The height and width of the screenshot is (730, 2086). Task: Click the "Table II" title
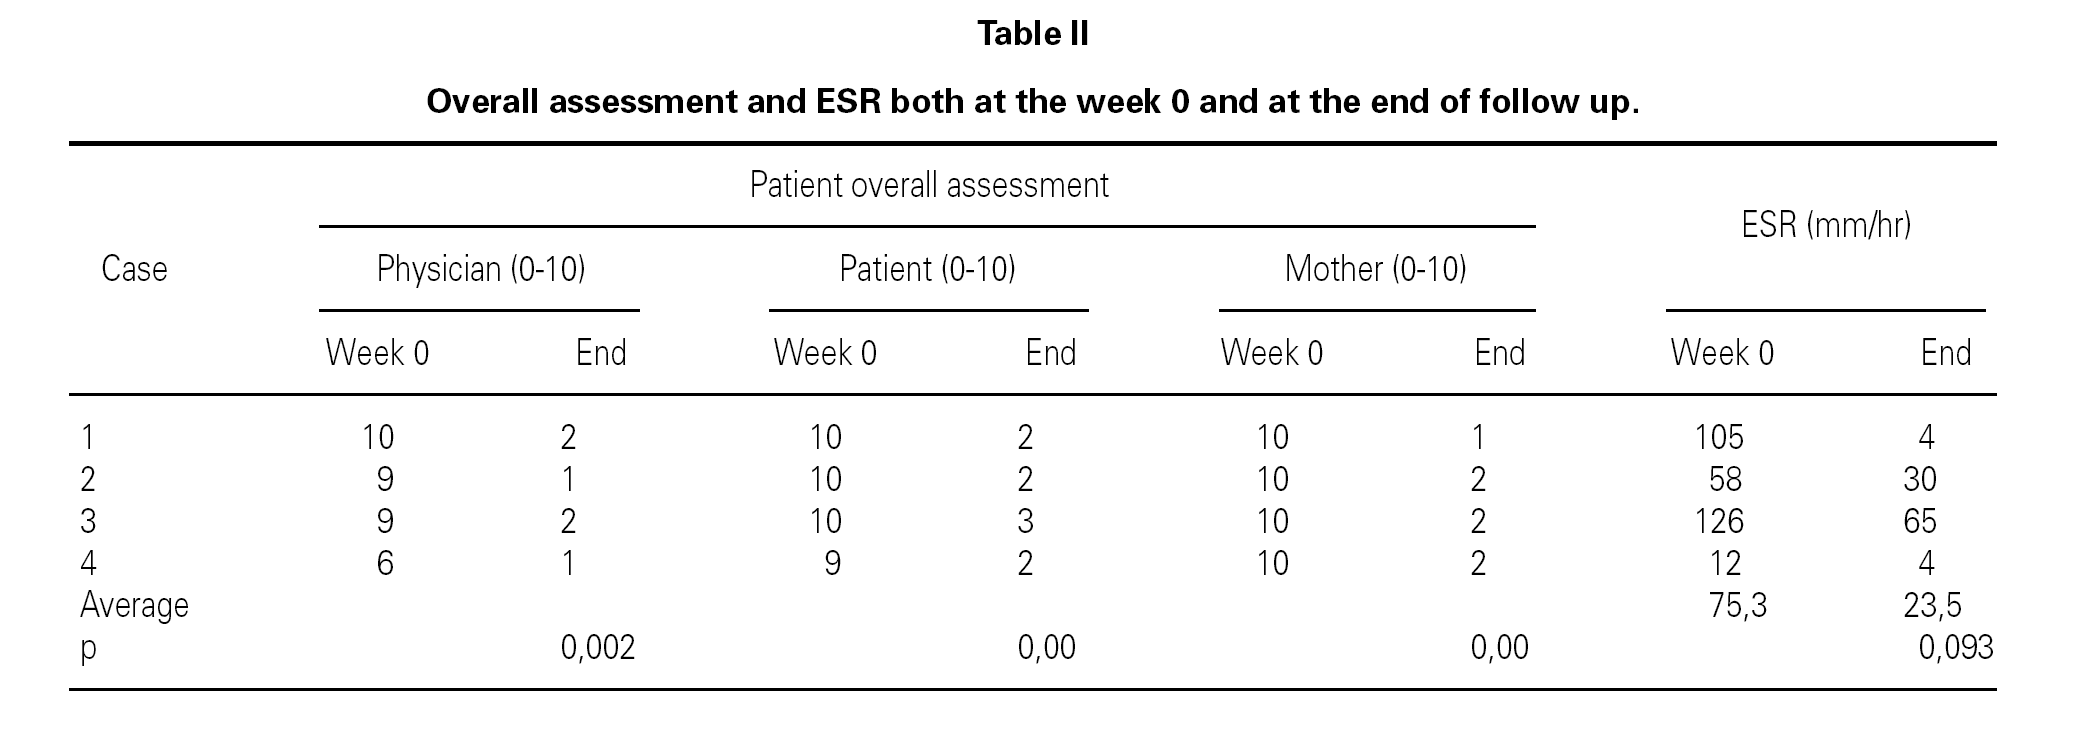pyautogui.click(x=1032, y=35)
